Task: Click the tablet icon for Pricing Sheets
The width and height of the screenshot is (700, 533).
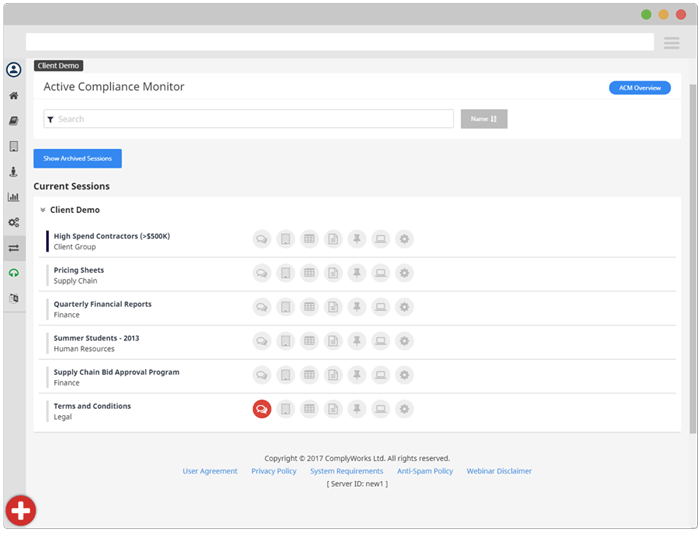Action: tap(285, 273)
